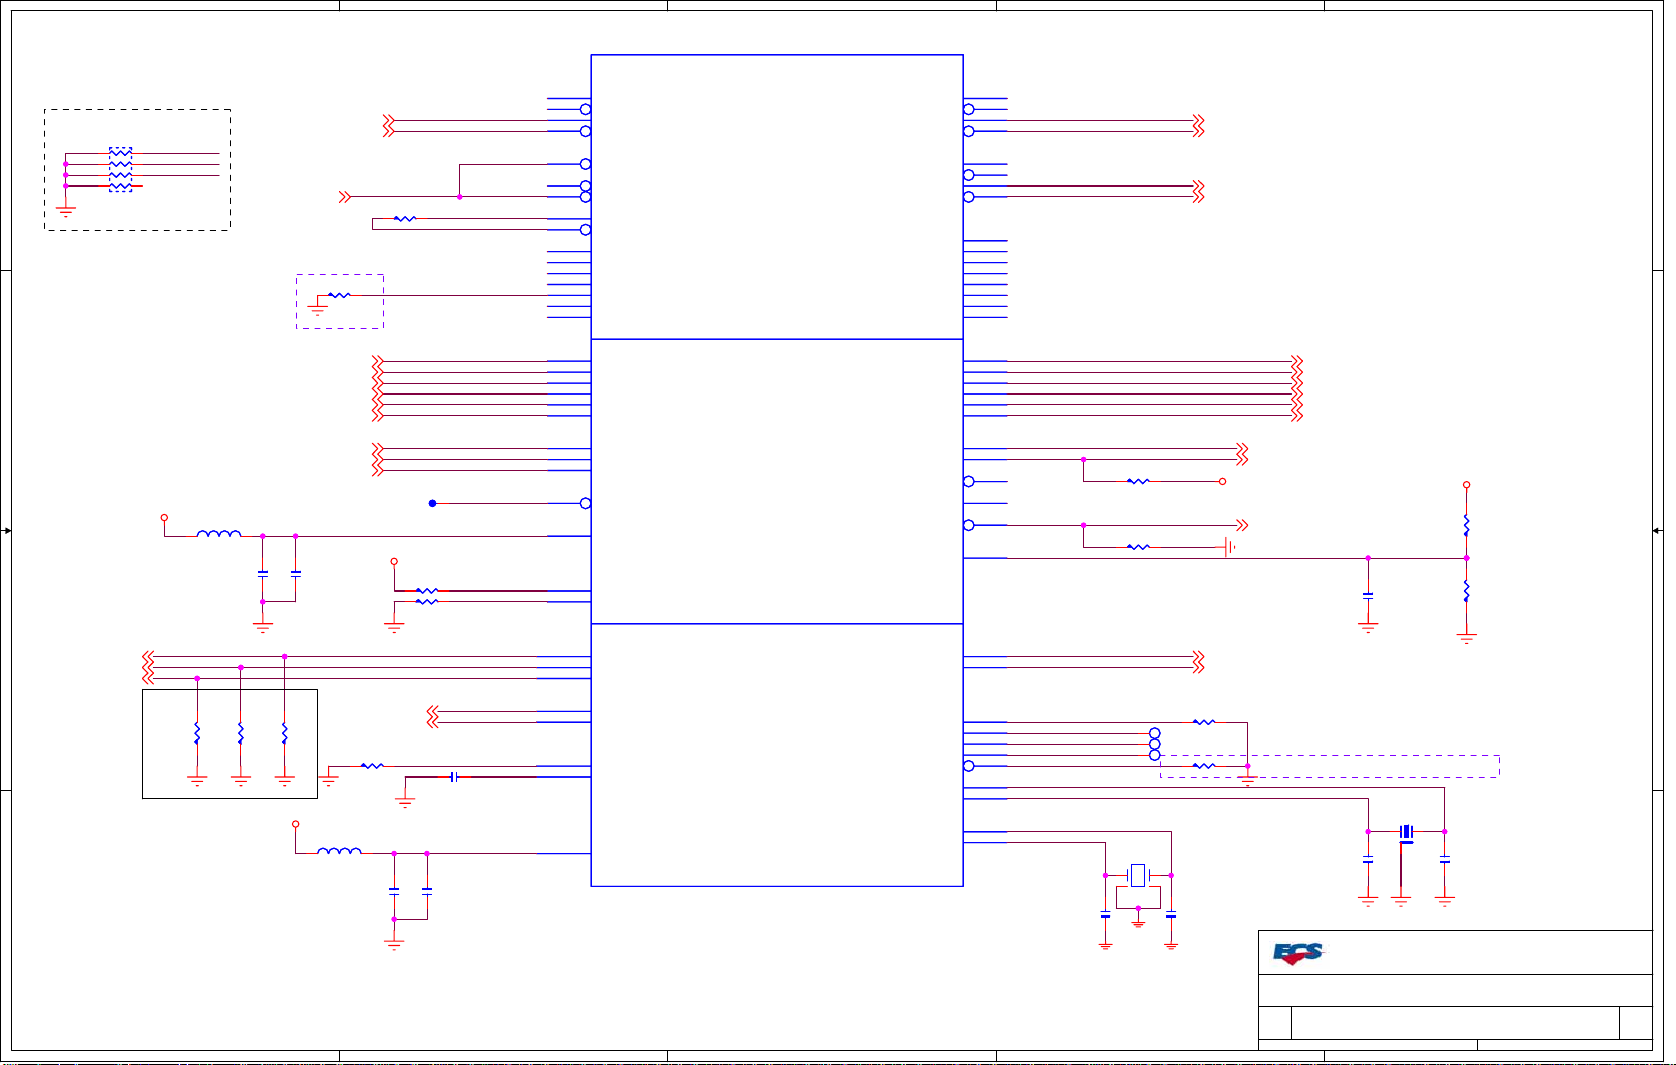The height and width of the screenshot is (1065, 1676).
Task: Select the resistor inside the small purple dashed box
Action: coord(339,295)
